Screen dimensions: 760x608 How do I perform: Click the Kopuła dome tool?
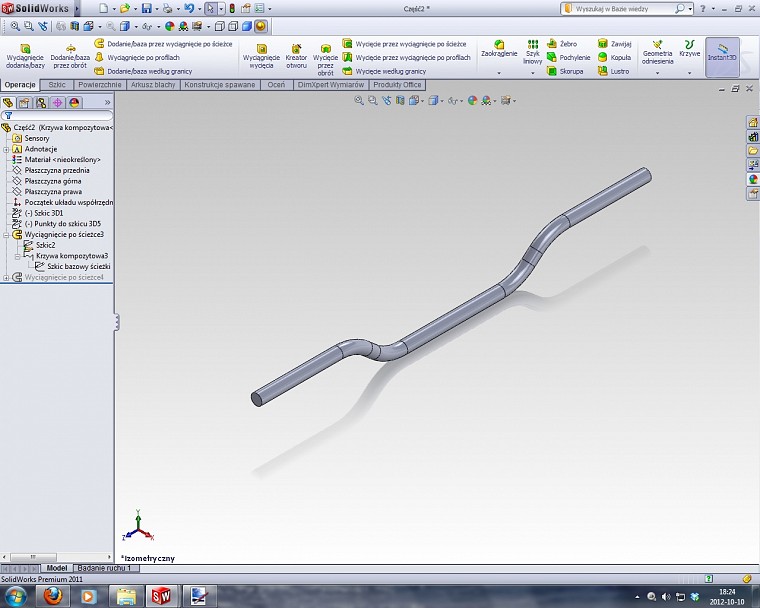[614, 57]
